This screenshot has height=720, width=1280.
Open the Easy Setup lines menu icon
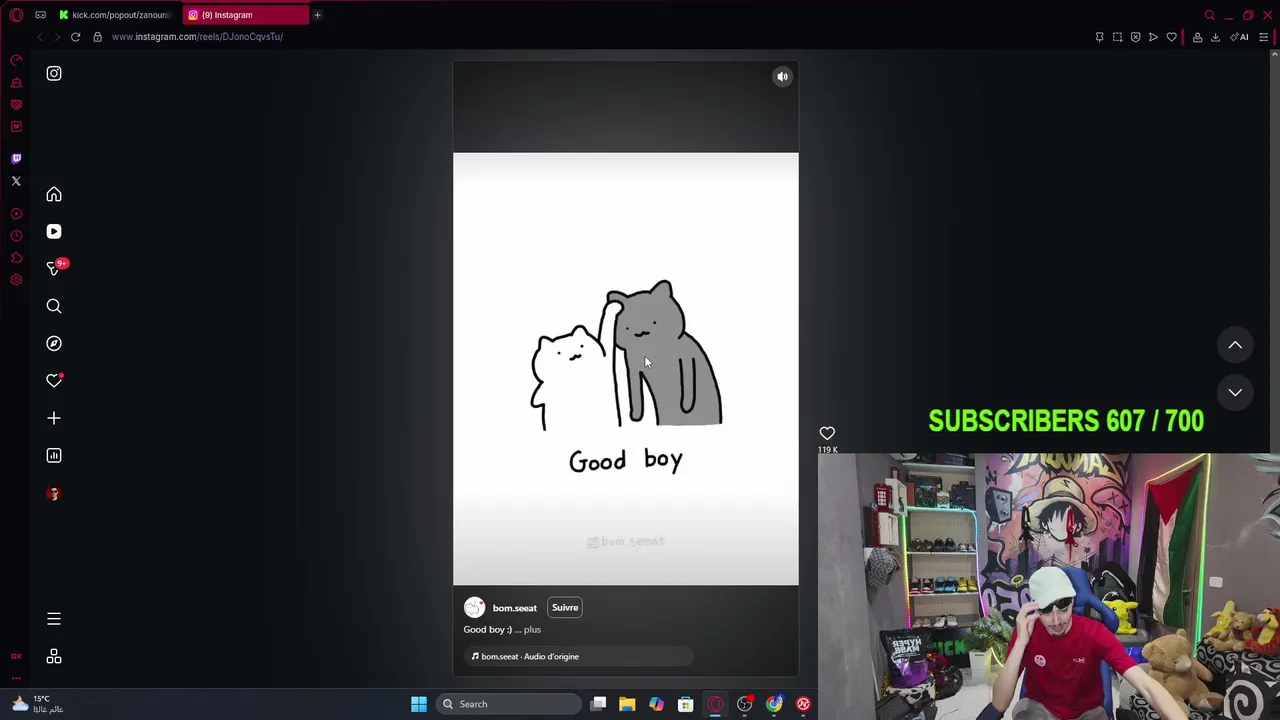pos(1263,37)
